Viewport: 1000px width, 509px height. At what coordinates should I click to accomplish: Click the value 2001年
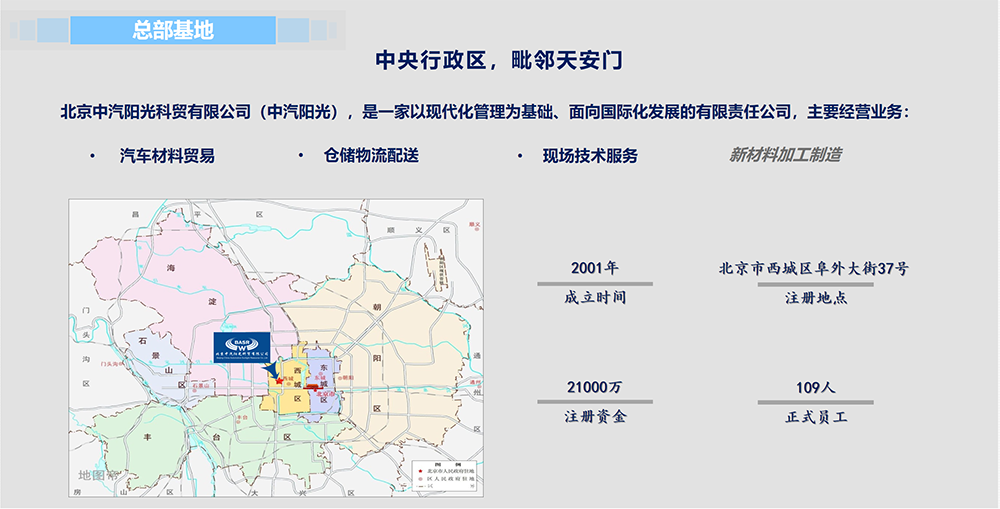594,268
